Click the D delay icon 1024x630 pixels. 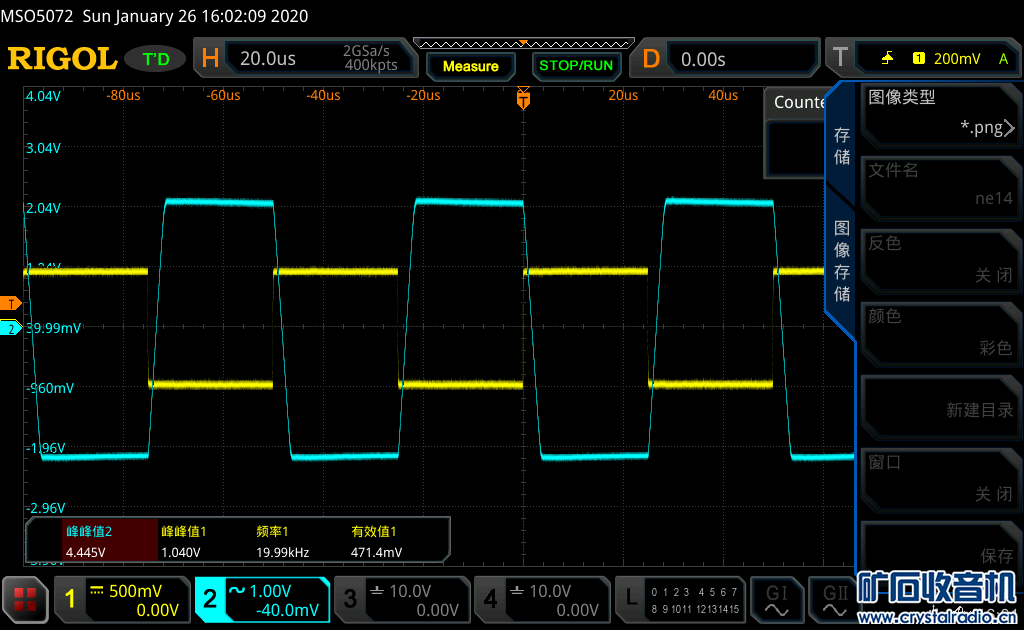pos(651,59)
